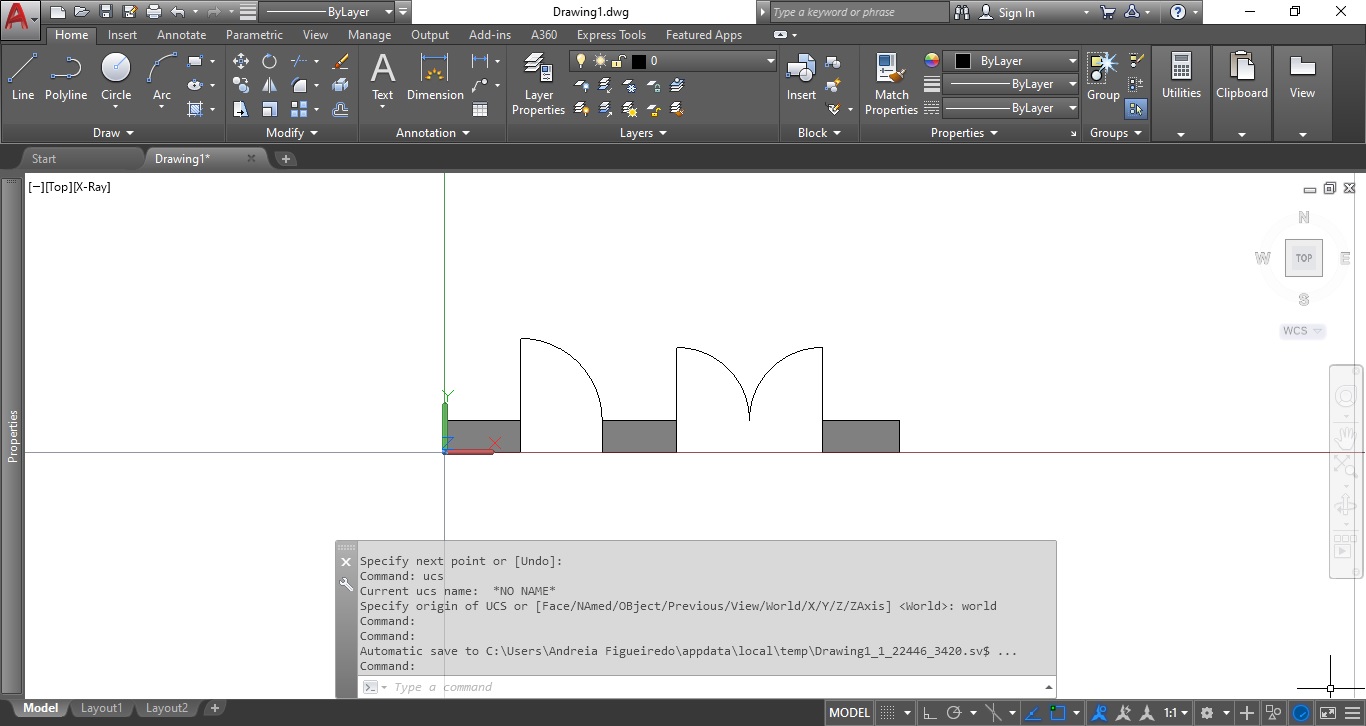Open the Utilities panel

click(1181, 93)
